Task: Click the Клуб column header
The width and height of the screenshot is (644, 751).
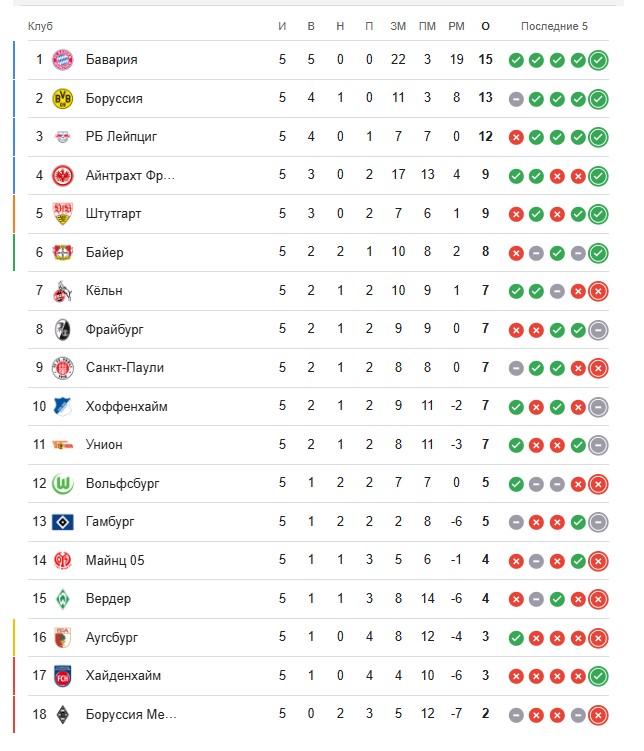Action: point(41,25)
